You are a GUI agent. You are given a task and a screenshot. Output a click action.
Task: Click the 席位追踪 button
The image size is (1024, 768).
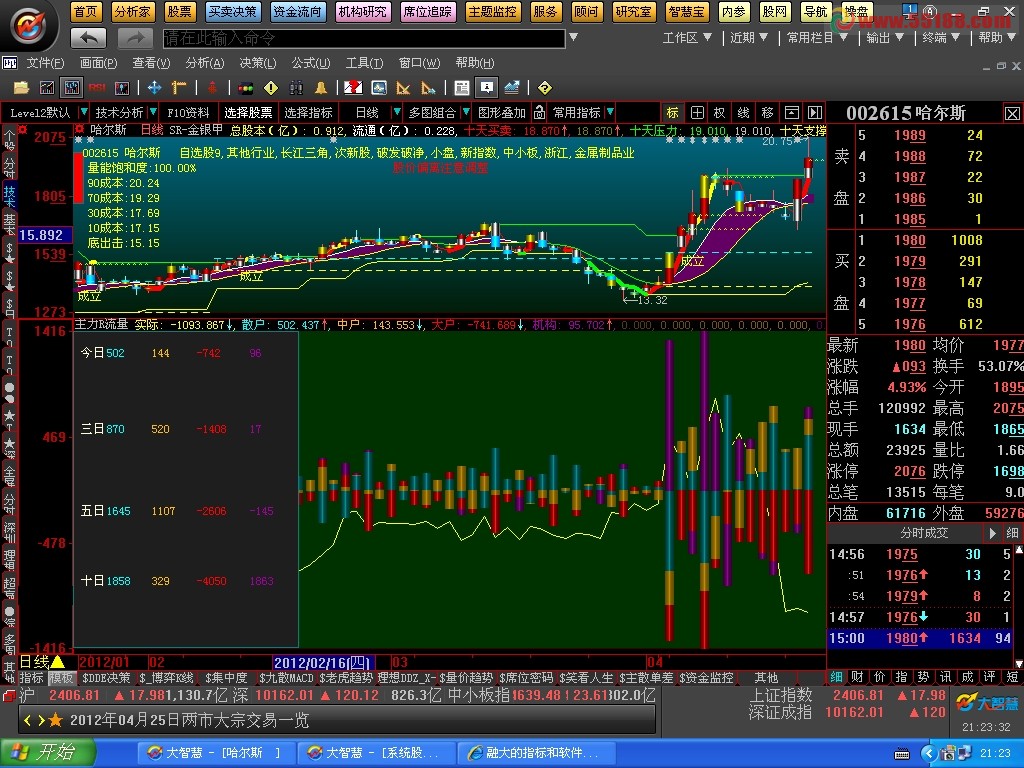(x=427, y=12)
